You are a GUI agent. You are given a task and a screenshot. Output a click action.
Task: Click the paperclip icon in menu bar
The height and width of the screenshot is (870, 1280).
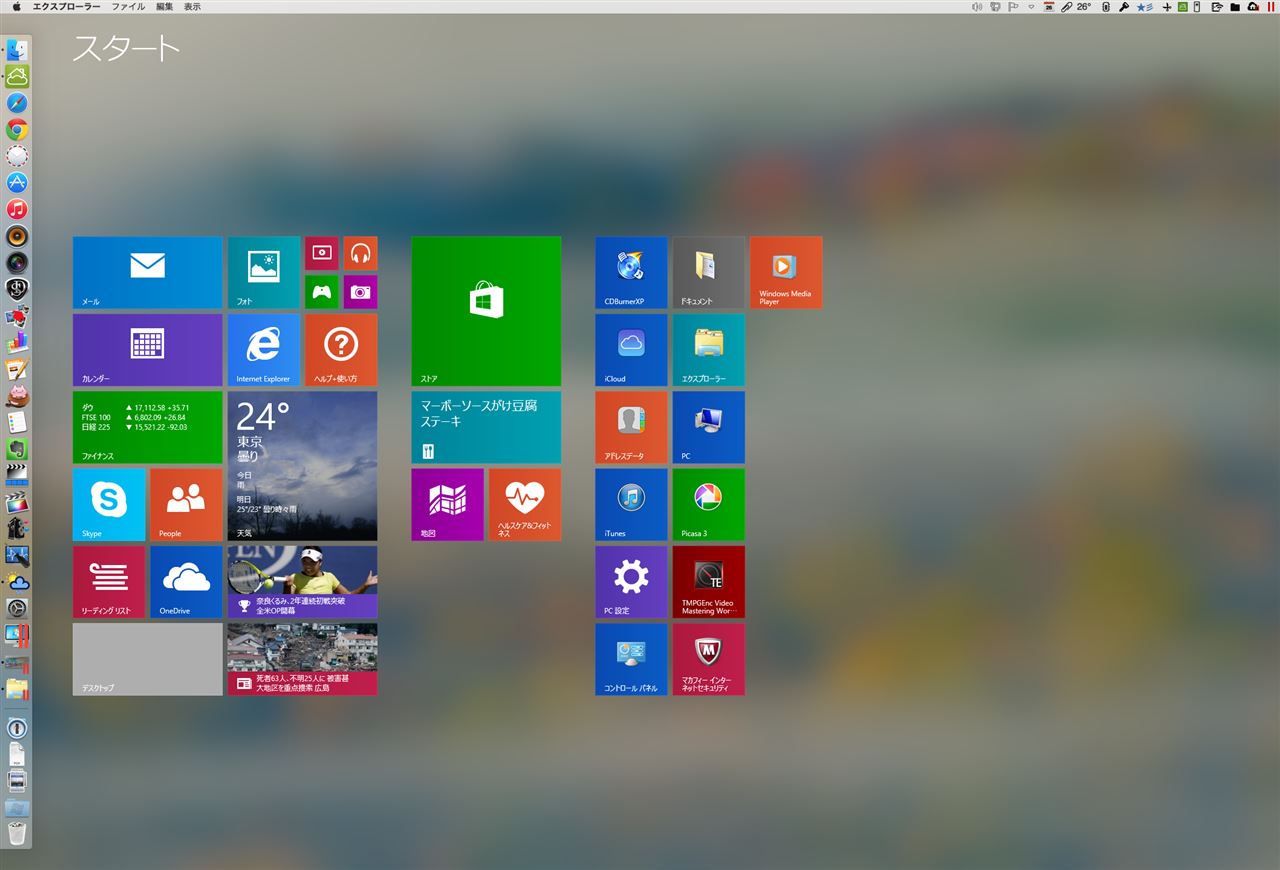tap(1066, 7)
